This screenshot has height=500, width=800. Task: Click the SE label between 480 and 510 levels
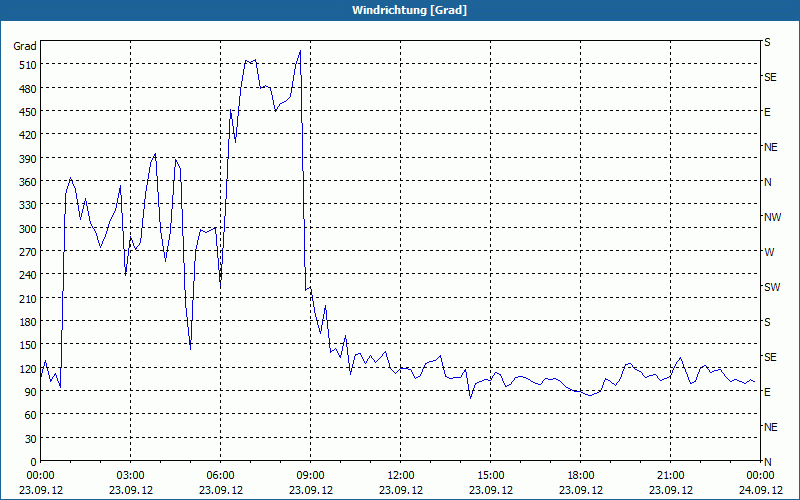click(770, 77)
